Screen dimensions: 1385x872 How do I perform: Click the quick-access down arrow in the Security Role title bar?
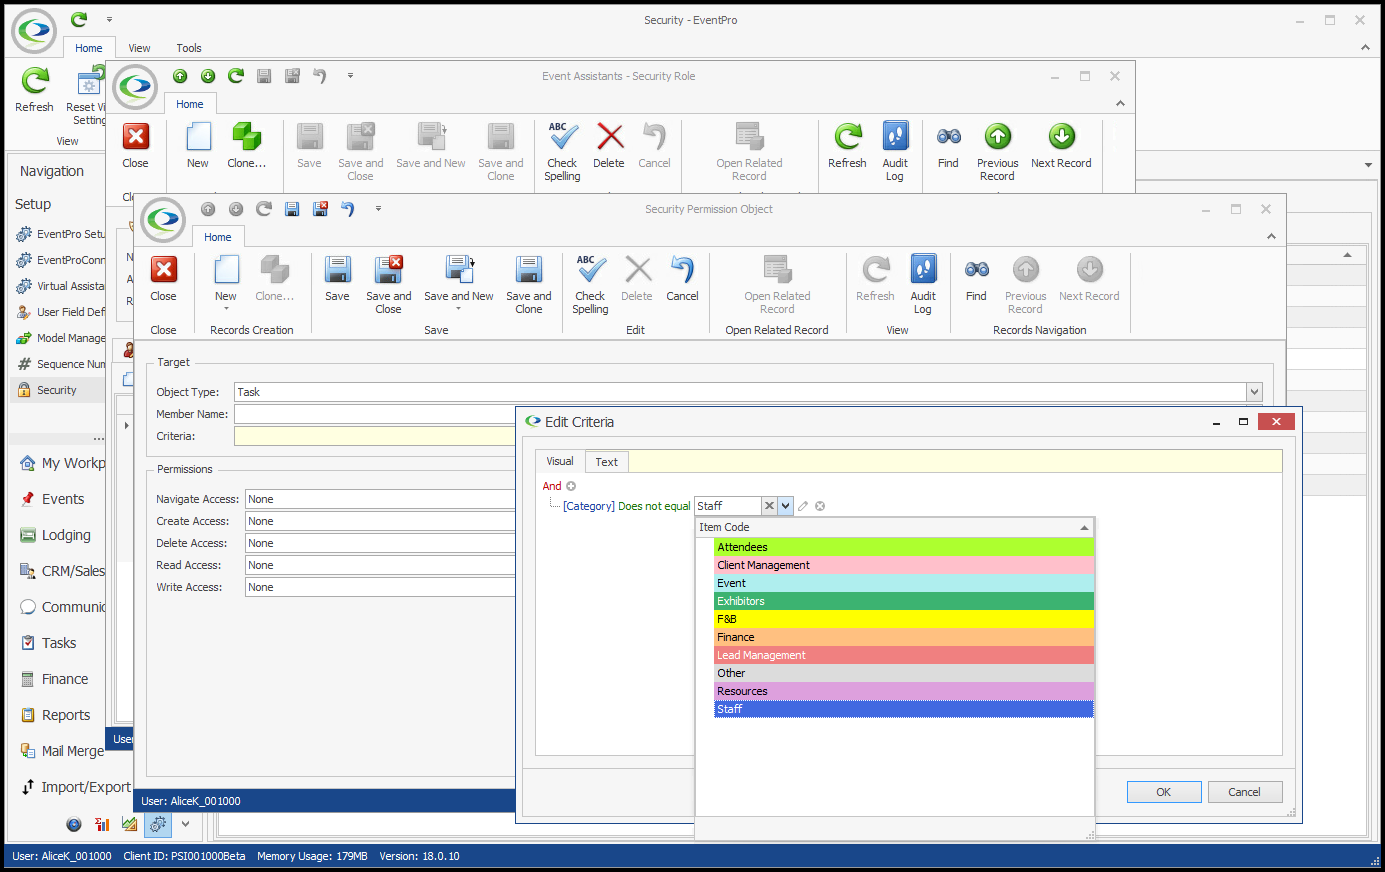click(x=208, y=76)
